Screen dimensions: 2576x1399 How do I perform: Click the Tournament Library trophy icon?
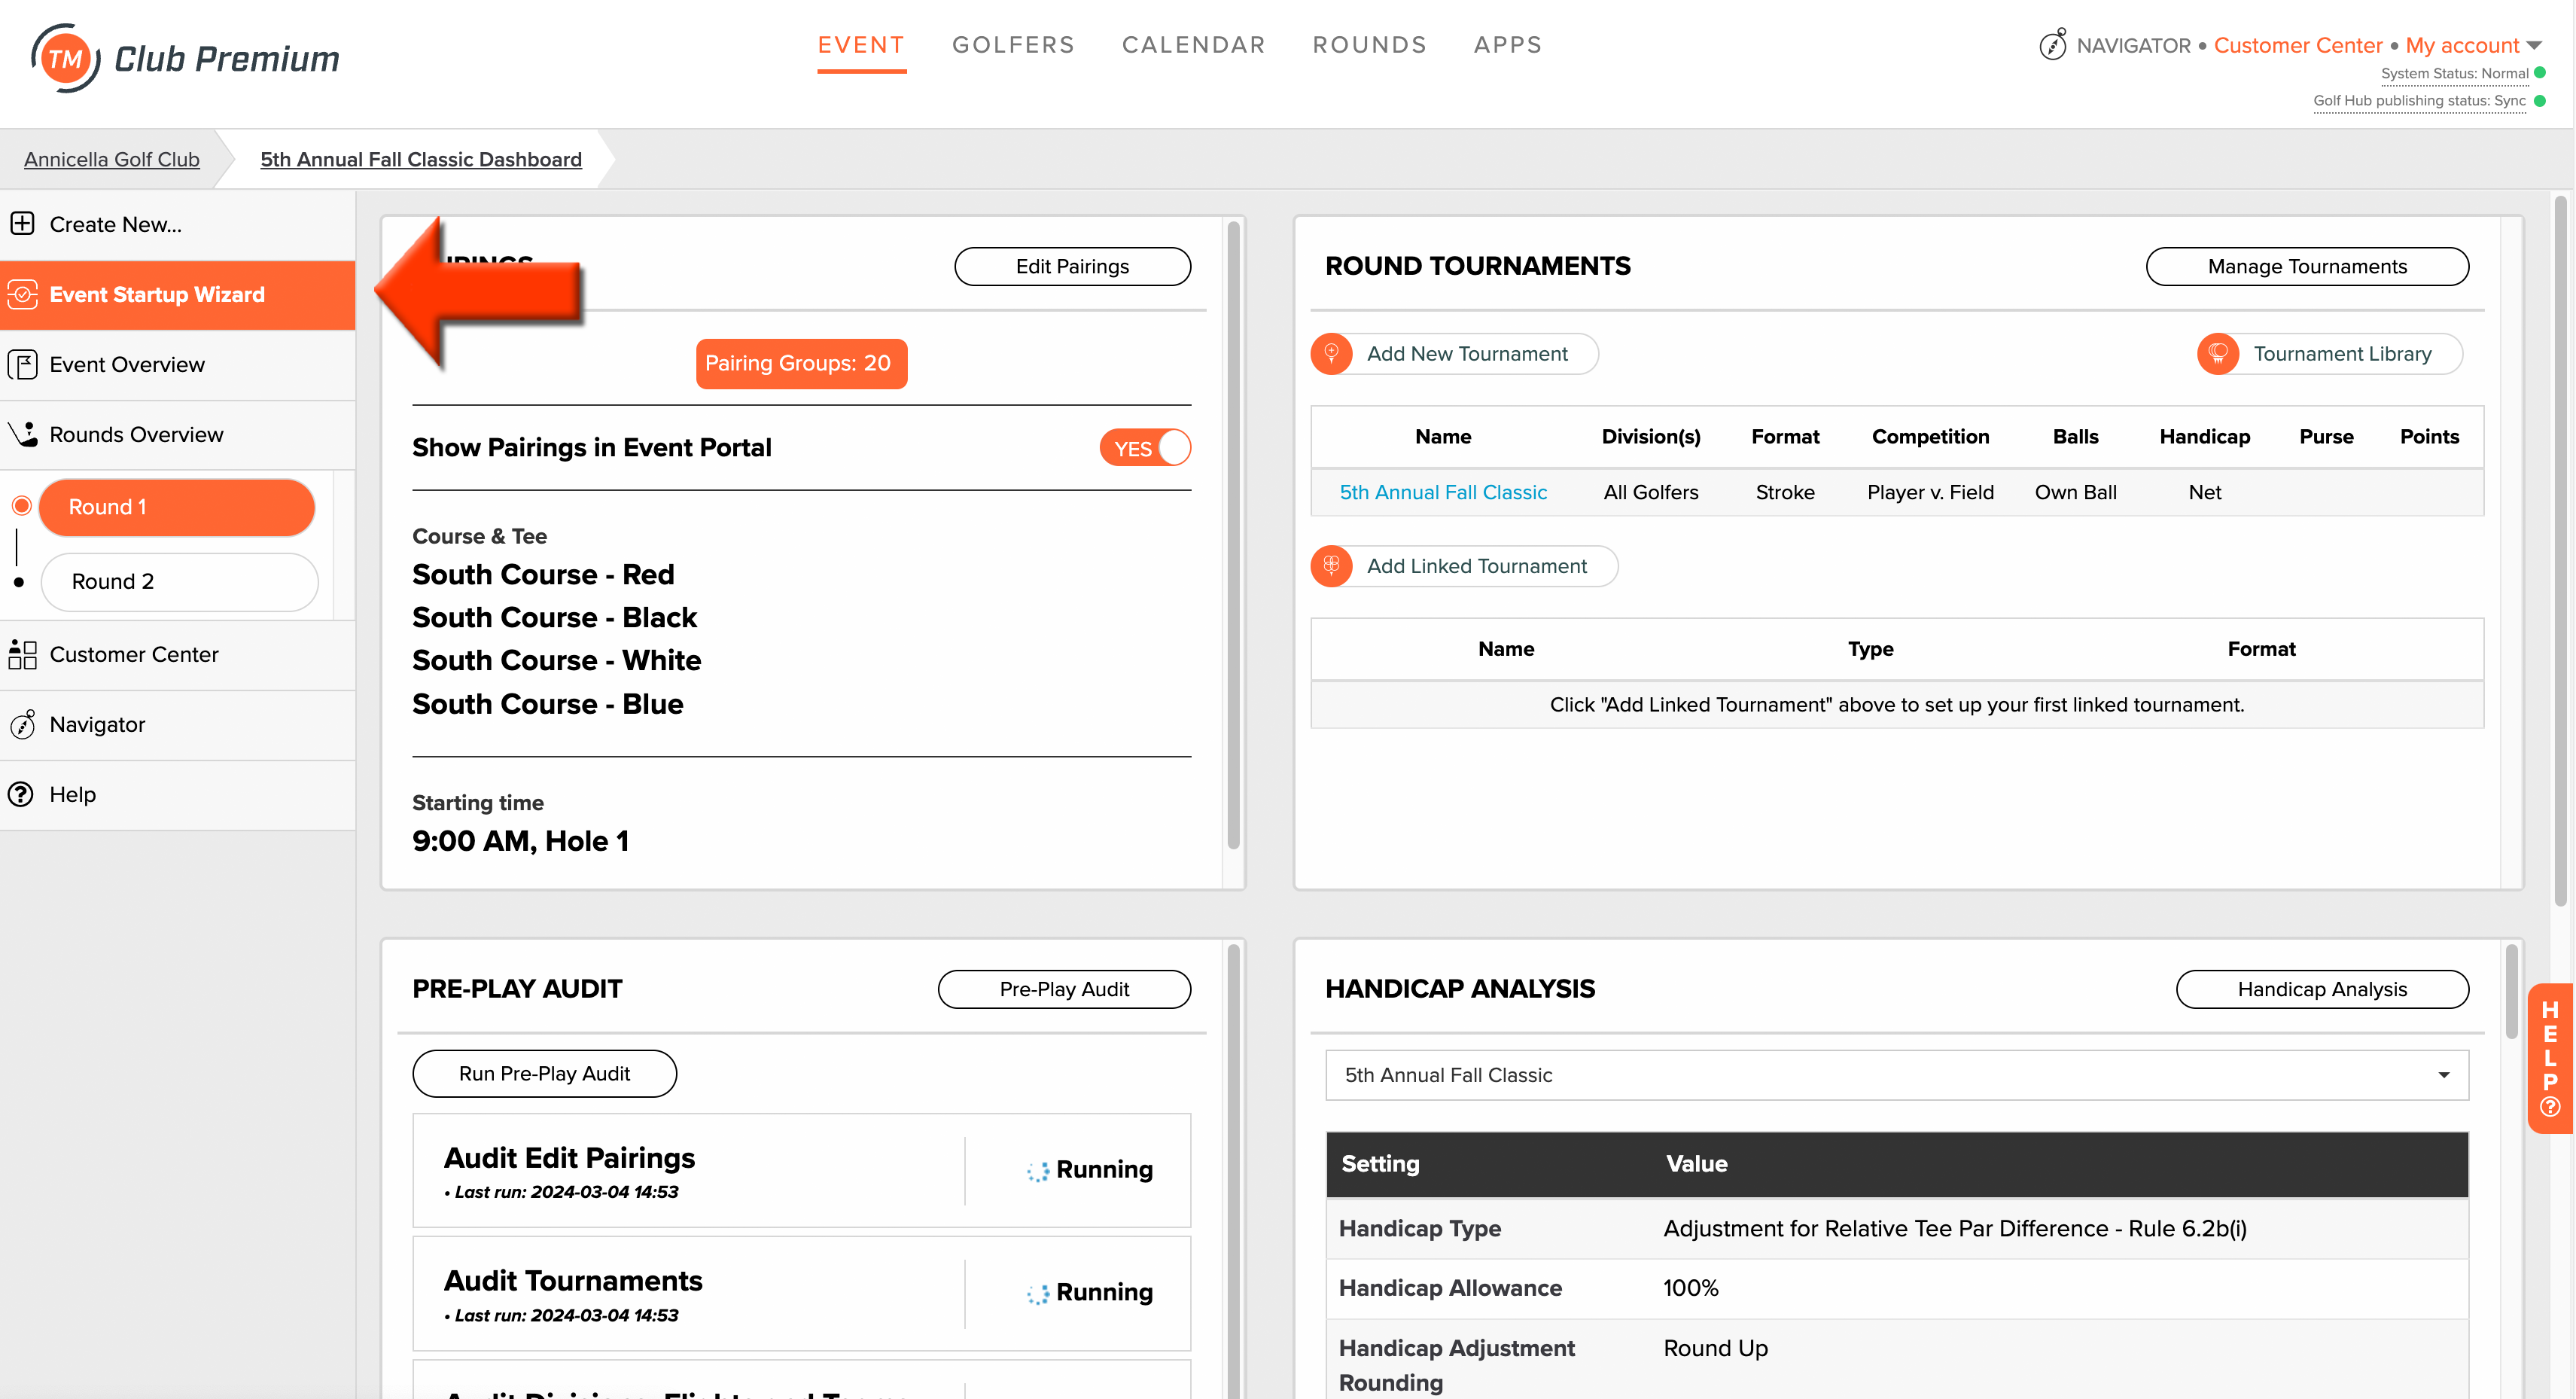click(2217, 354)
